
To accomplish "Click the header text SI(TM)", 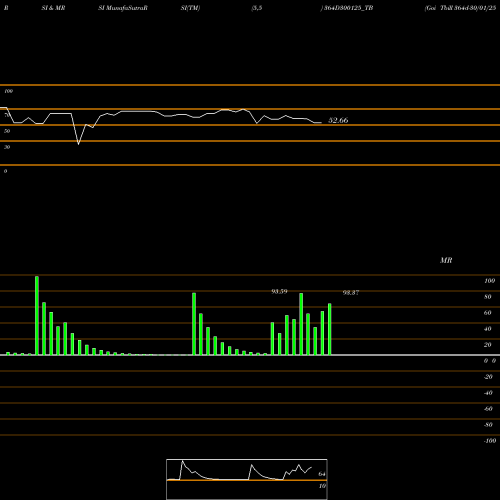I will click(x=190, y=8).
